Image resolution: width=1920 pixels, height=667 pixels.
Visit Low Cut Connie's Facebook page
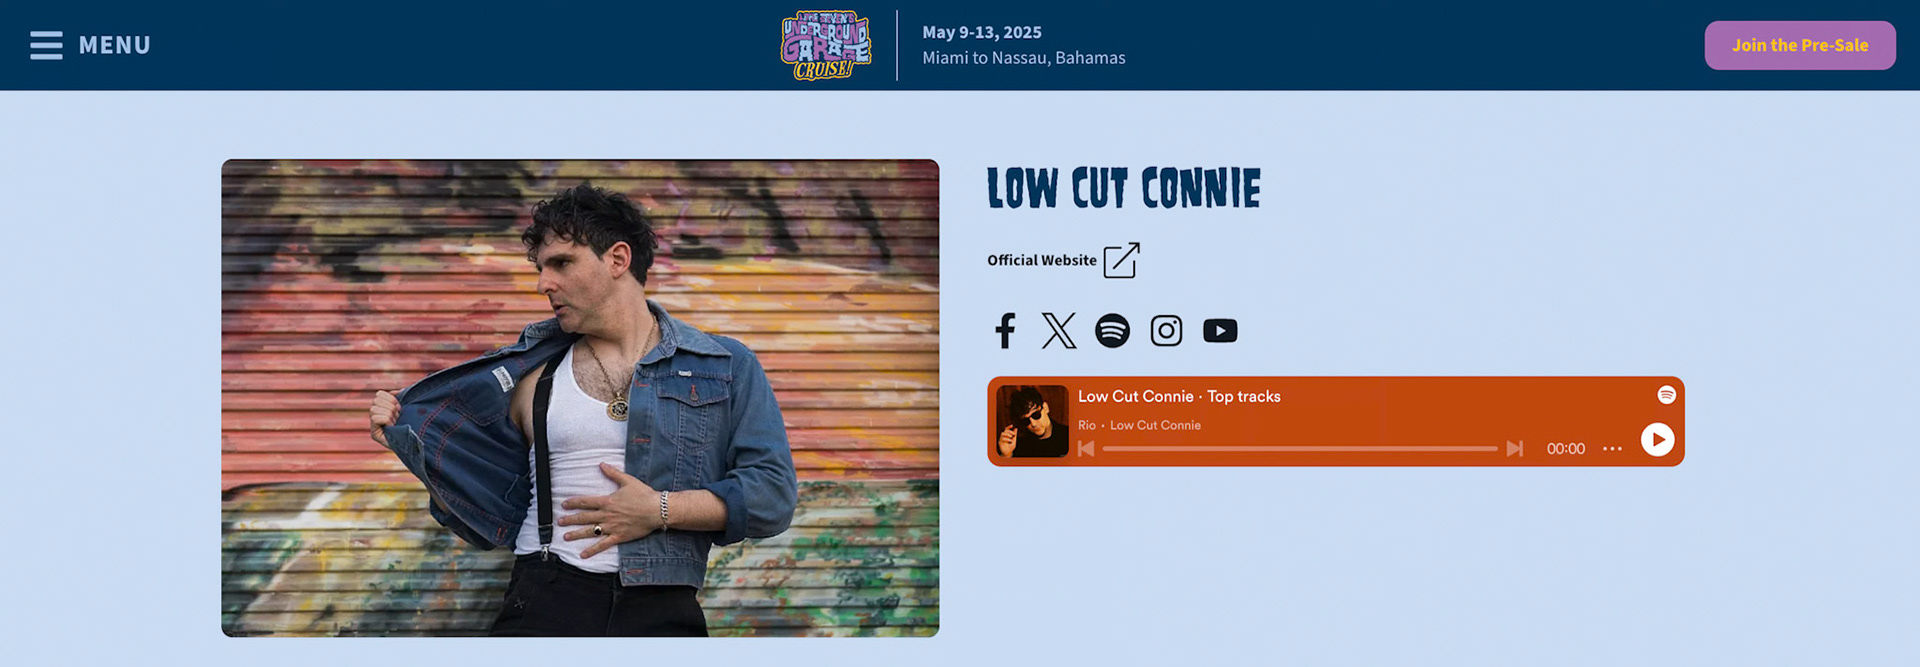coord(1006,330)
